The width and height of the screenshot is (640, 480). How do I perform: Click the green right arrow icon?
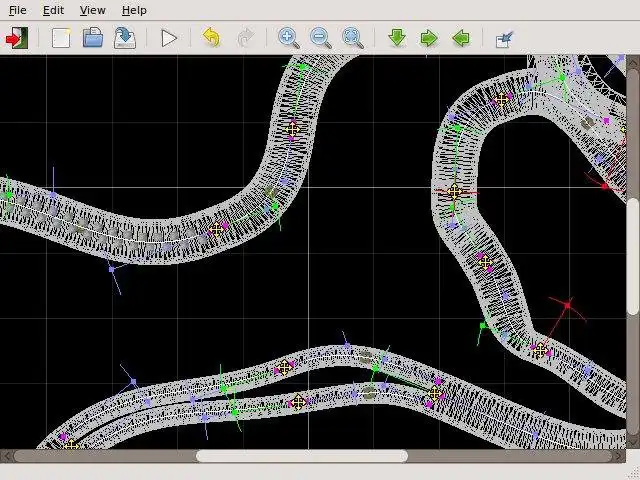pos(429,38)
